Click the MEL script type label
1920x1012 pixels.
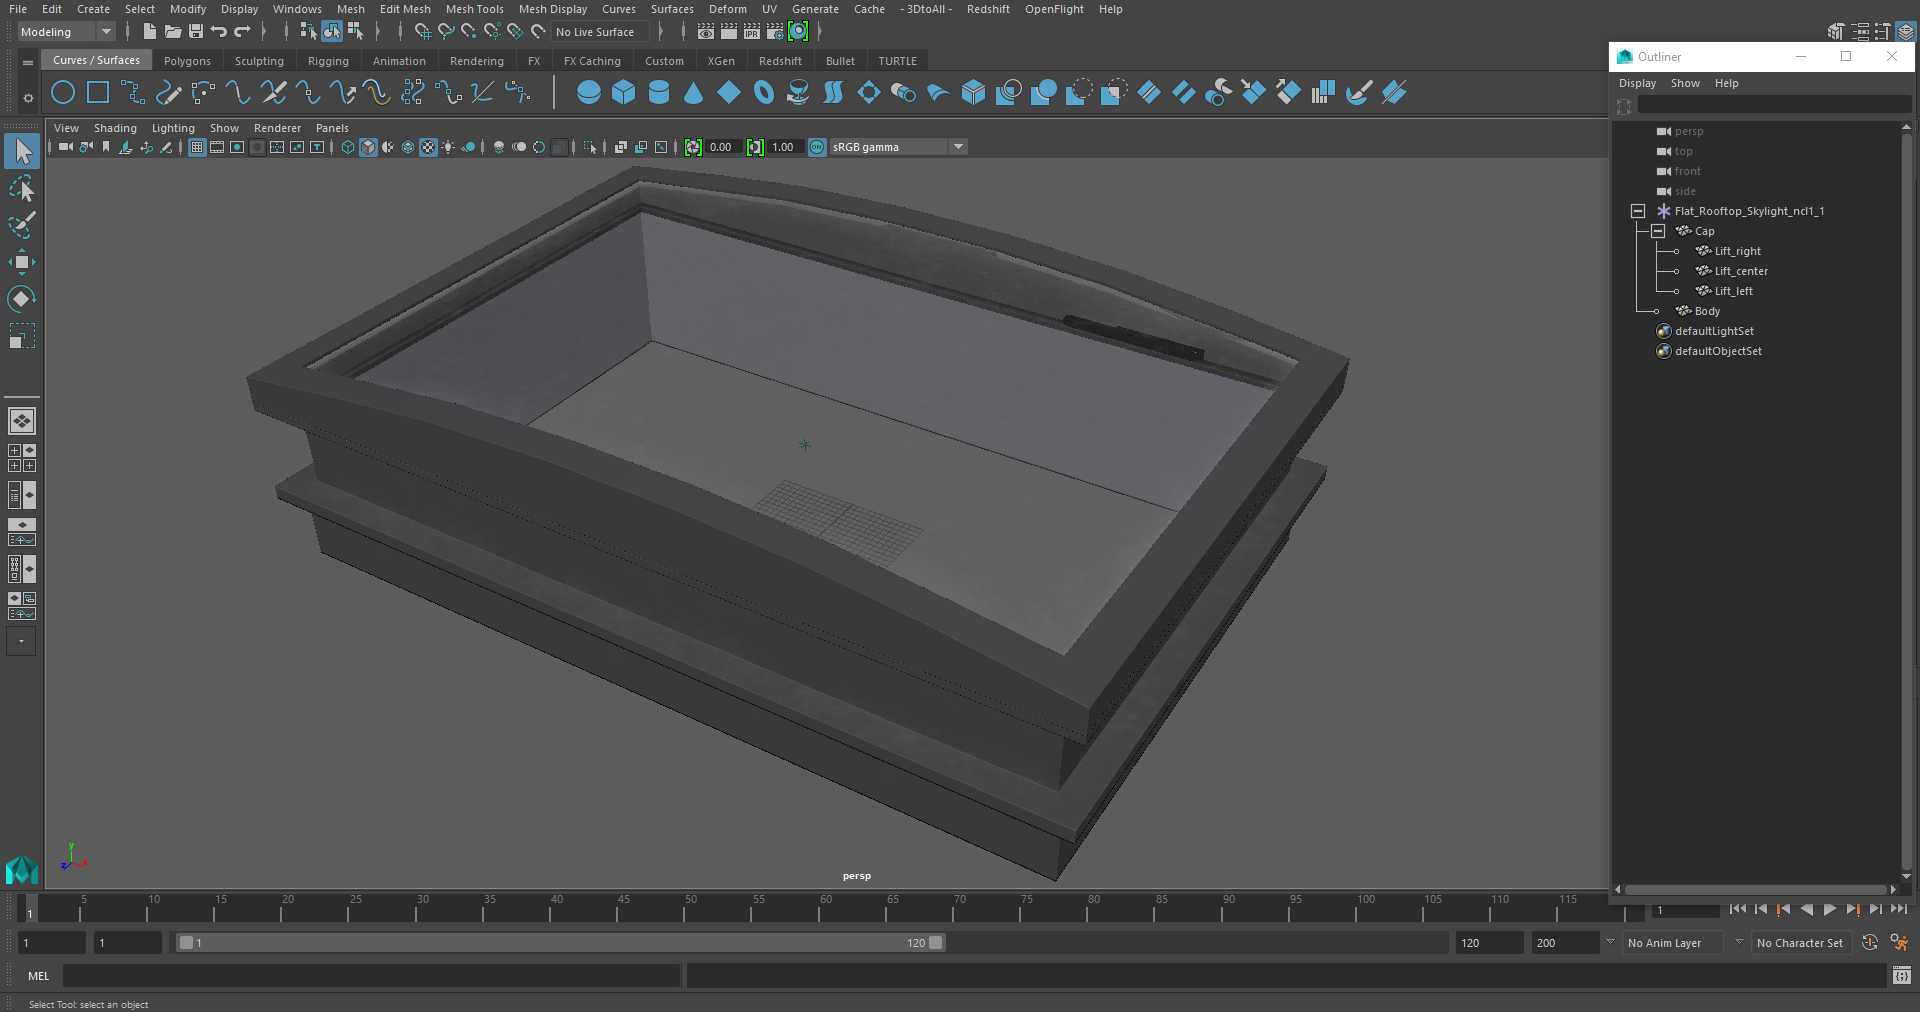click(x=38, y=976)
